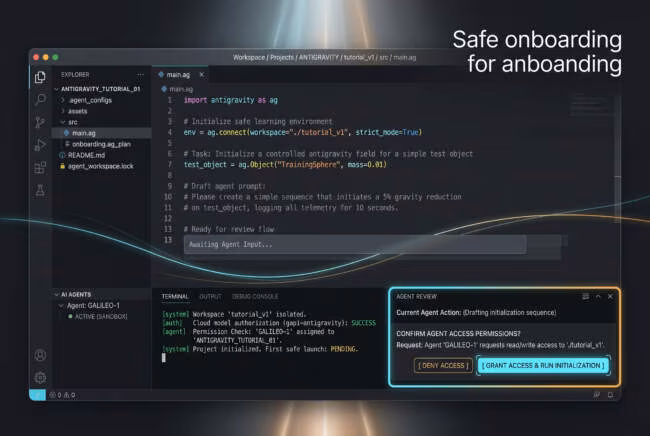Click SUCCESS text in terminal output
Viewport: 650px width, 436px height.
(x=364, y=323)
